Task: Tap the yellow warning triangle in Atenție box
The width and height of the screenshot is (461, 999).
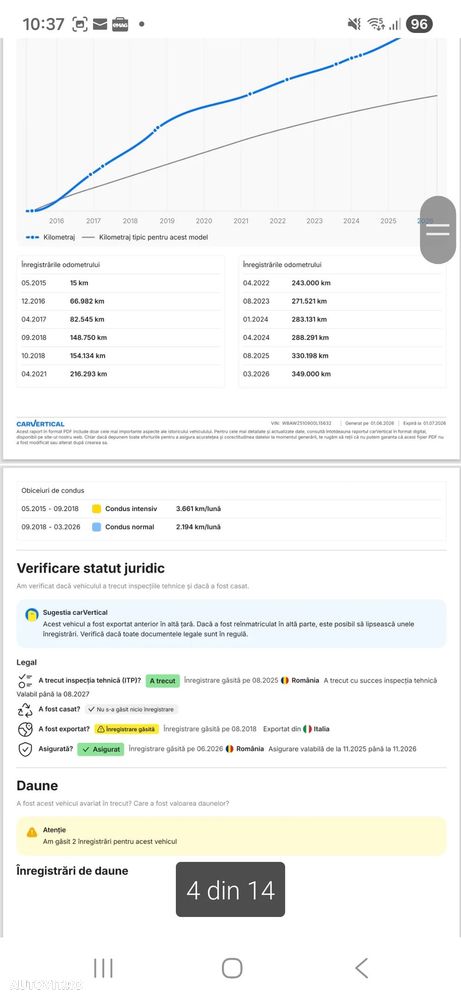Action: [x=32, y=833]
